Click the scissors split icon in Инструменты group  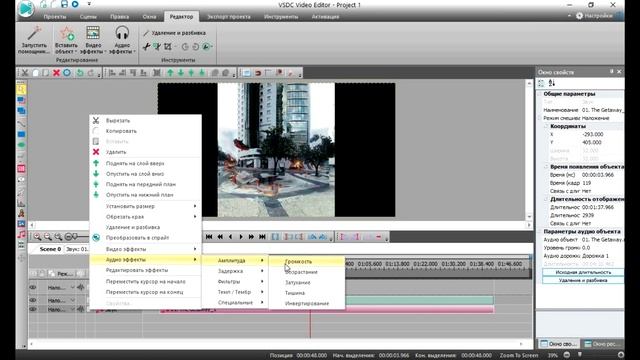[x=146, y=47]
